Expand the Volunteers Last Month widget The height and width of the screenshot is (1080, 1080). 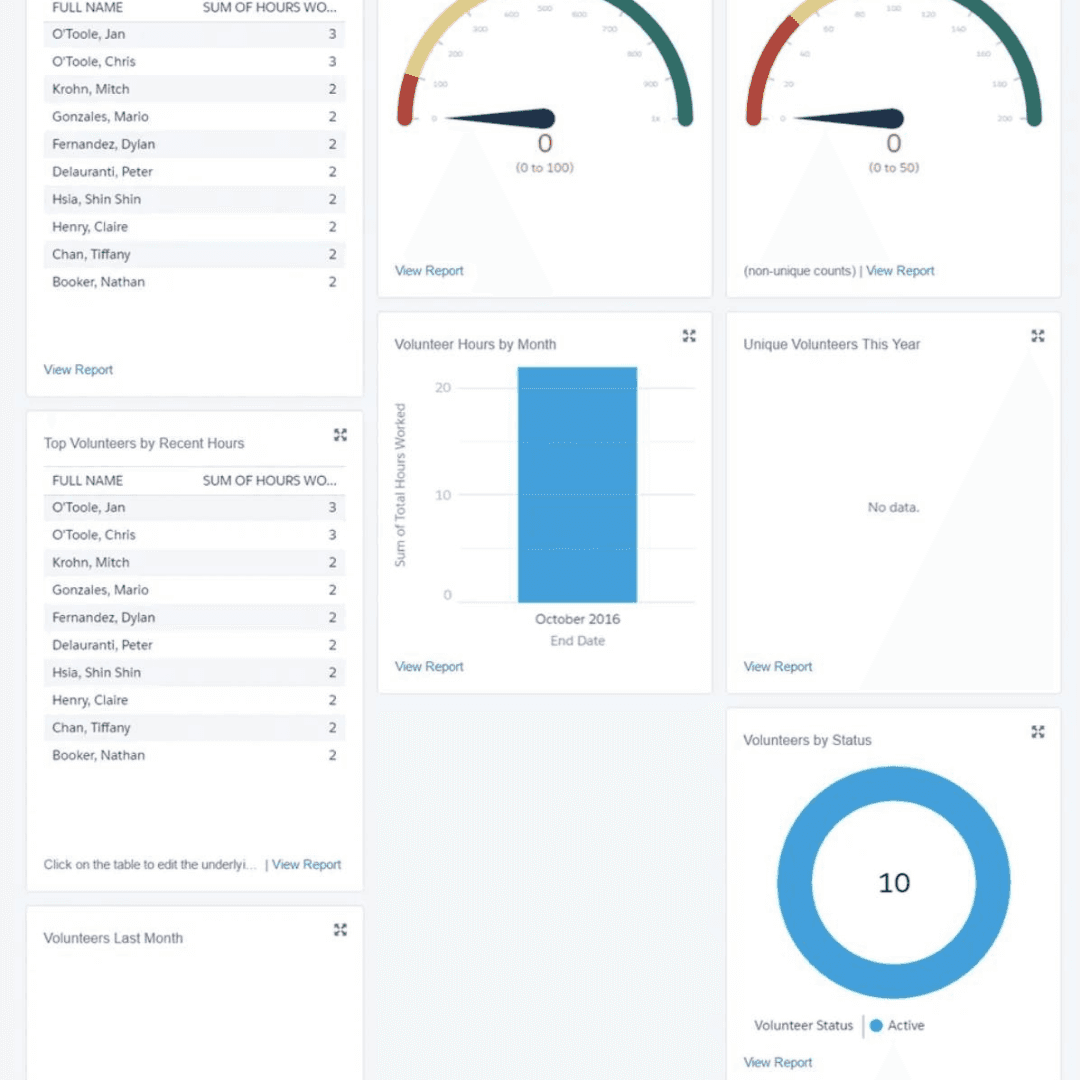click(340, 930)
